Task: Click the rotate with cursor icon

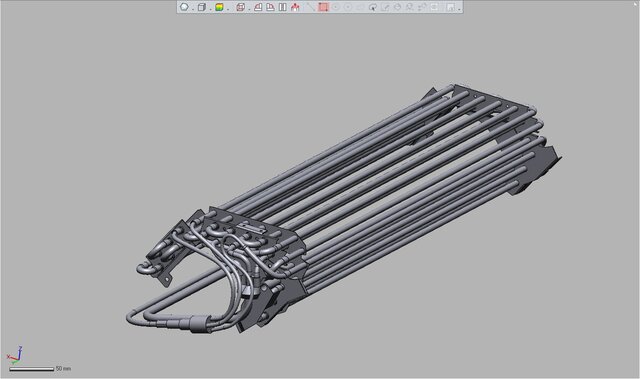Action: pyautogui.click(x=373, y=7)
